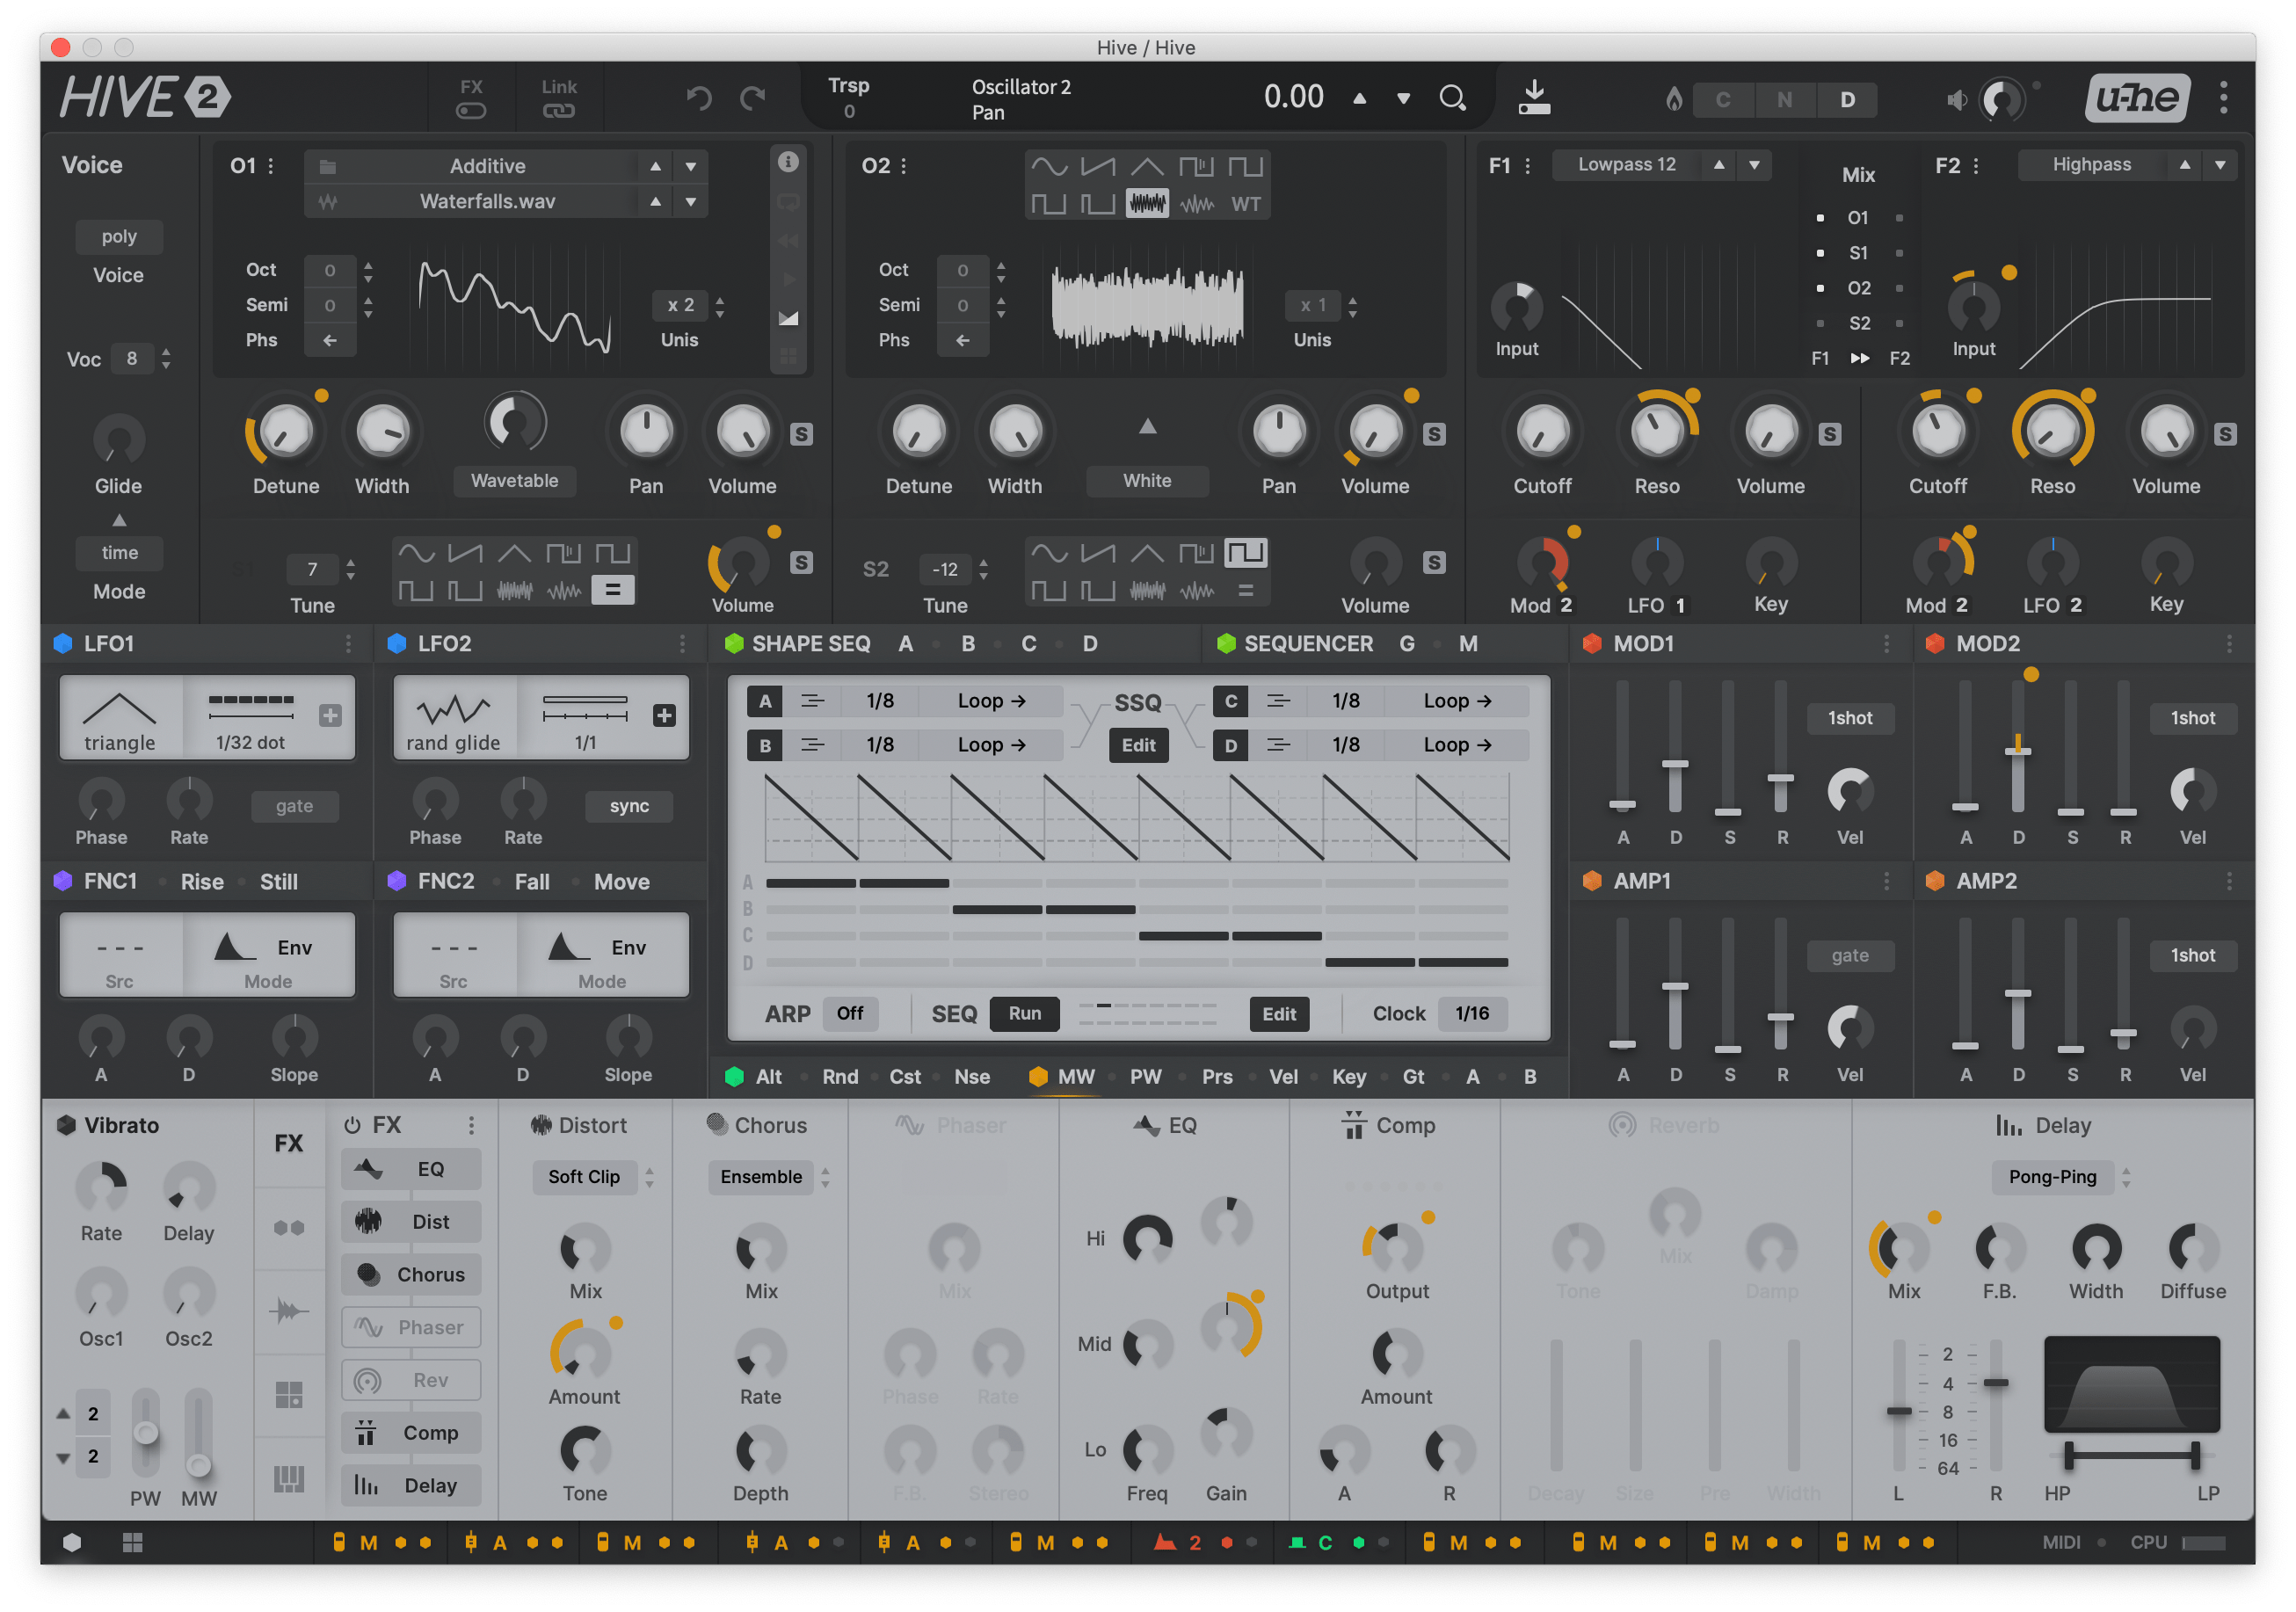This screenshot has height=1612, width=2296.
Task: Click the Link chain icon in header
Action: [x=559, y=111]
